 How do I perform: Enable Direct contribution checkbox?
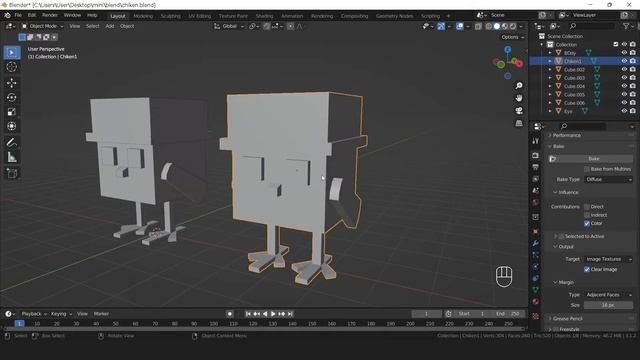587,207
